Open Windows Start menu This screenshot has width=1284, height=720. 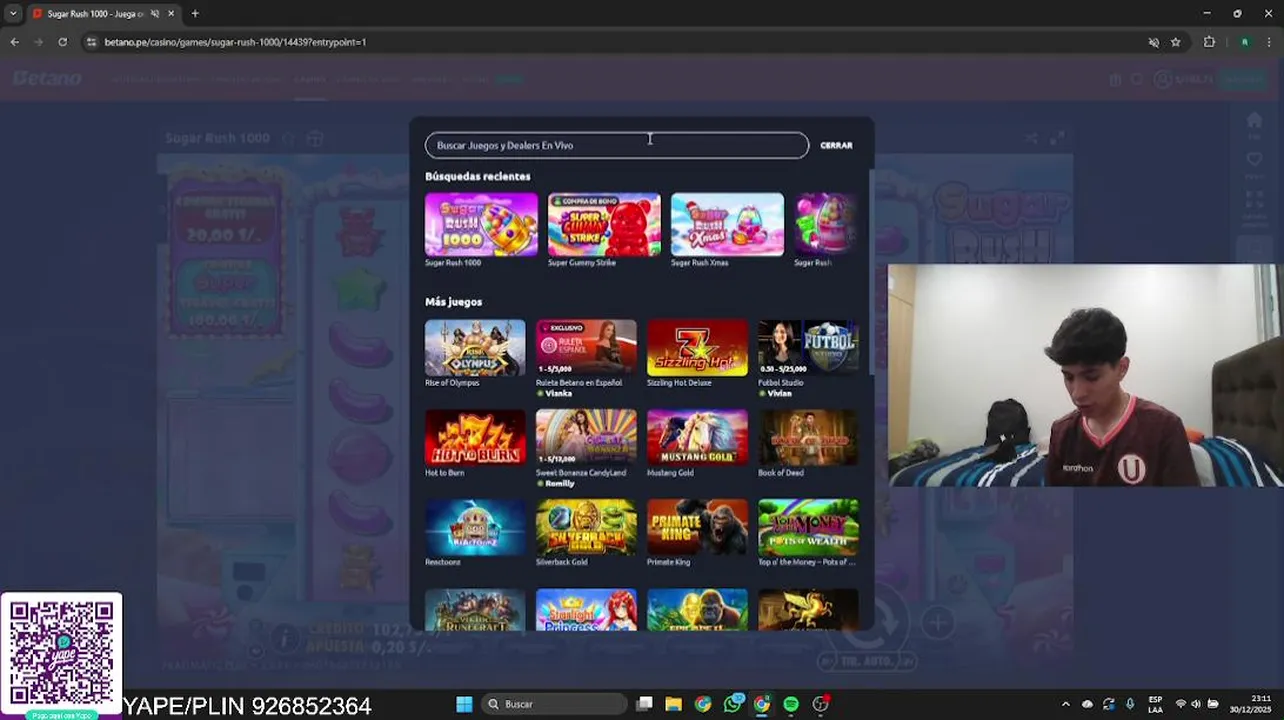tap(464, 704)
